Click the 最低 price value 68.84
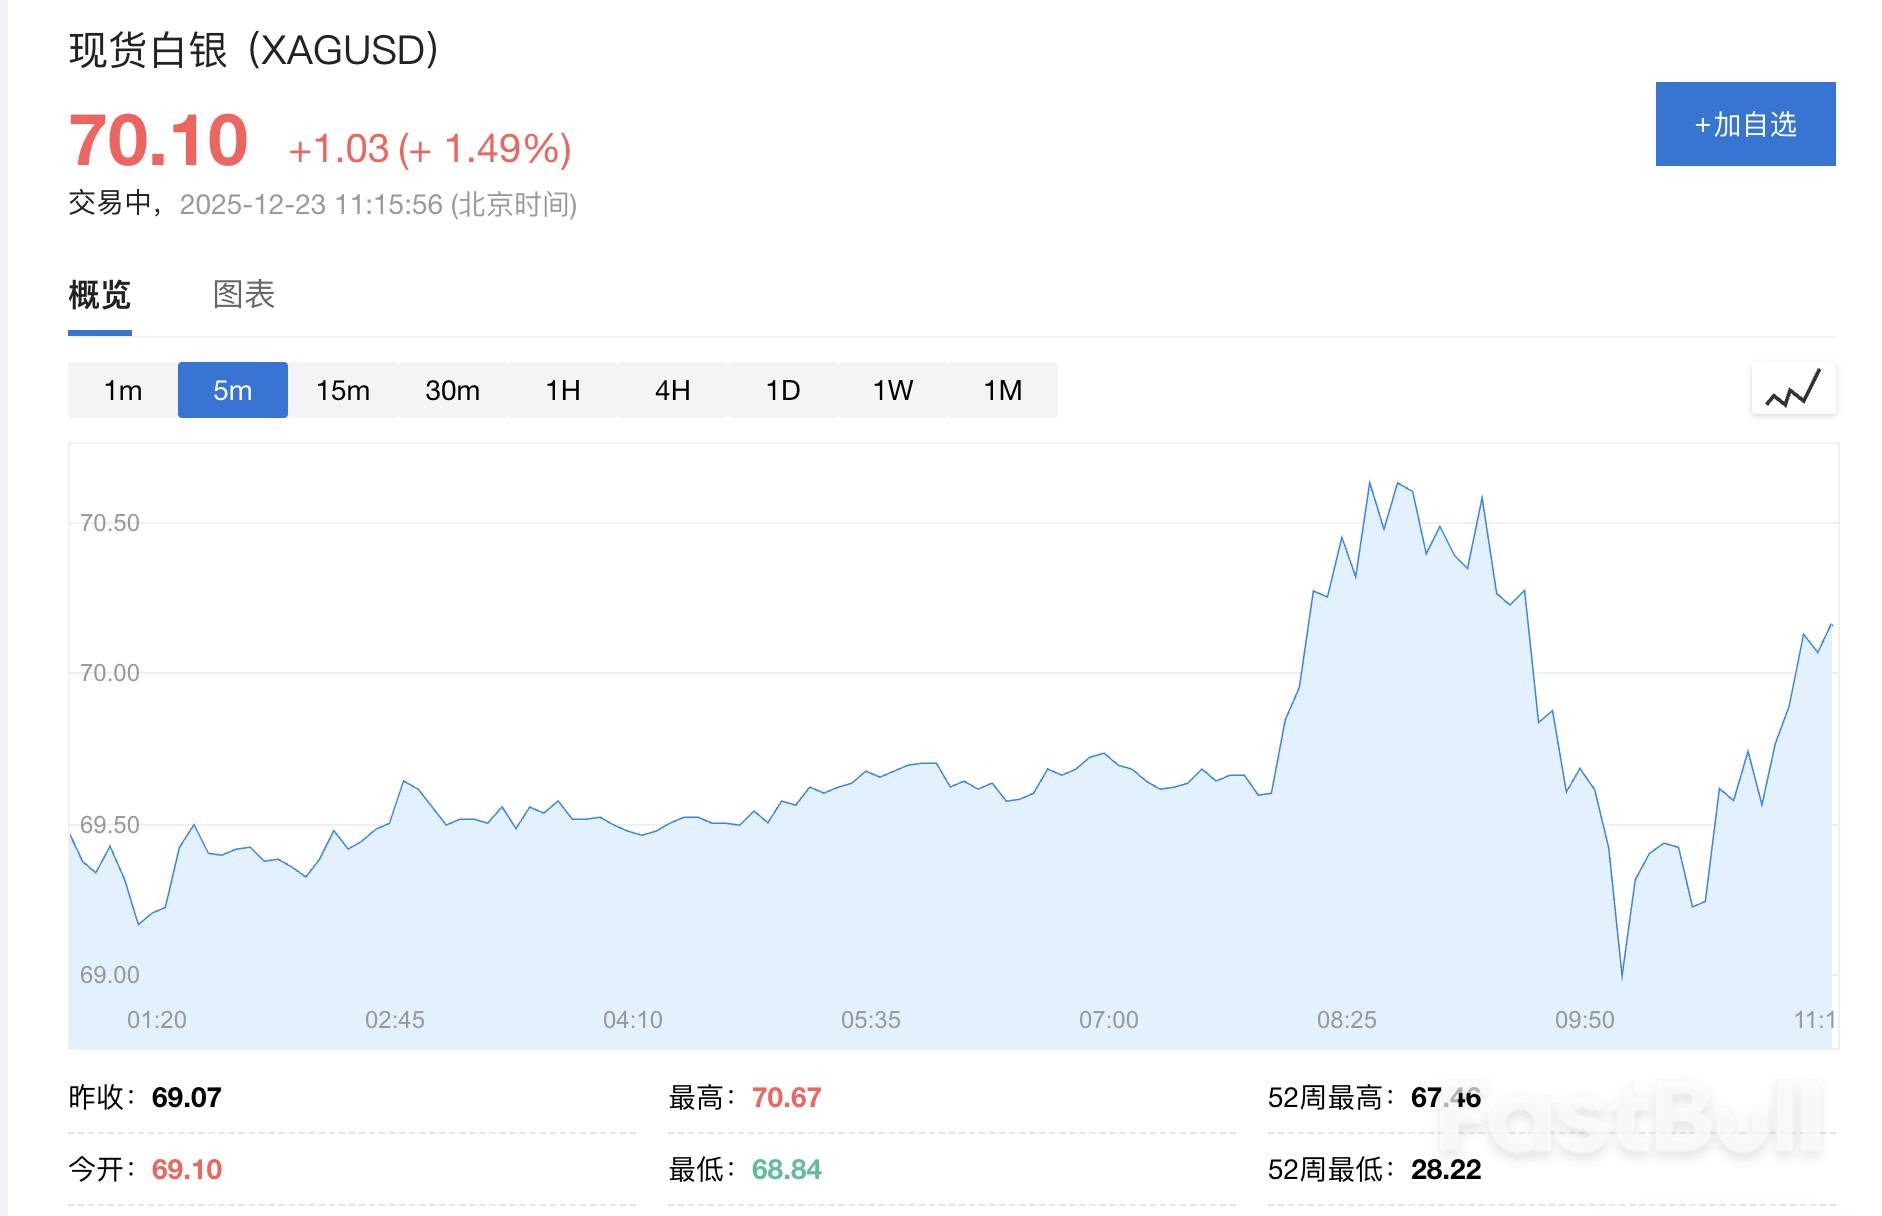 click(x=787, y=1167)
